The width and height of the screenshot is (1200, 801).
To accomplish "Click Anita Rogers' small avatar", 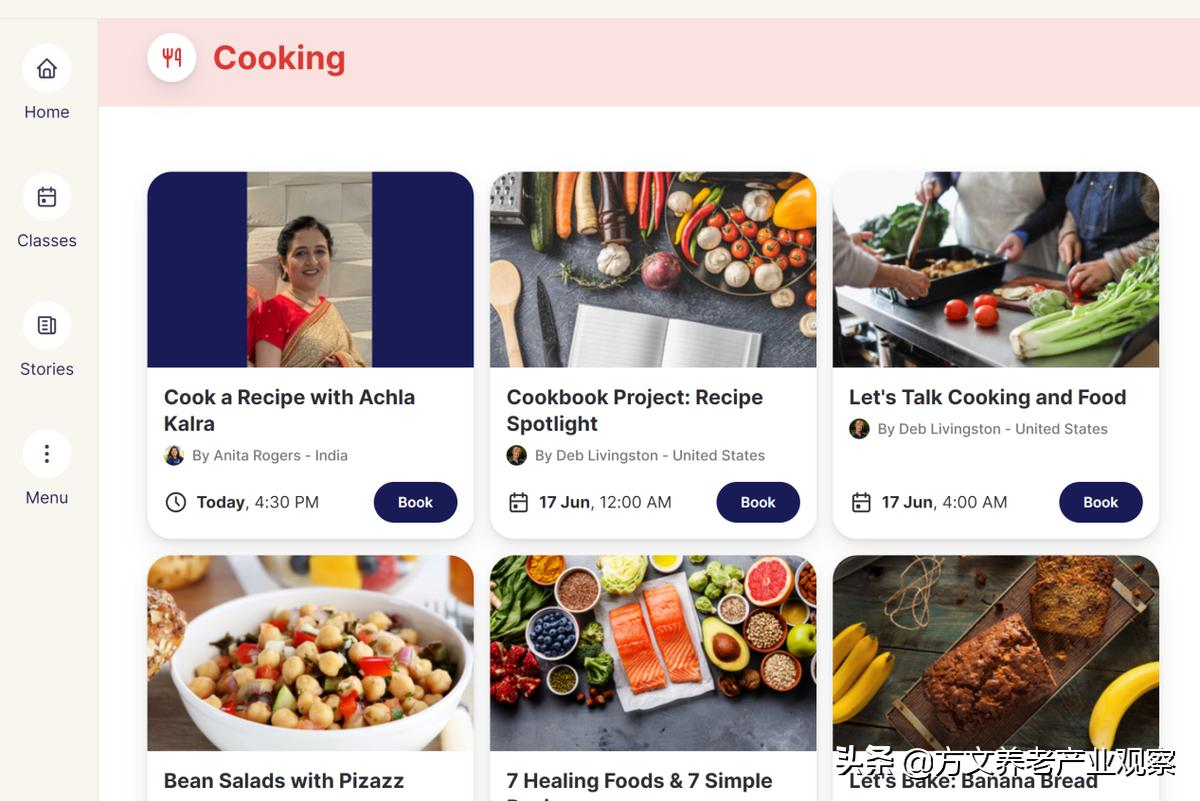I will coord(174,455).
